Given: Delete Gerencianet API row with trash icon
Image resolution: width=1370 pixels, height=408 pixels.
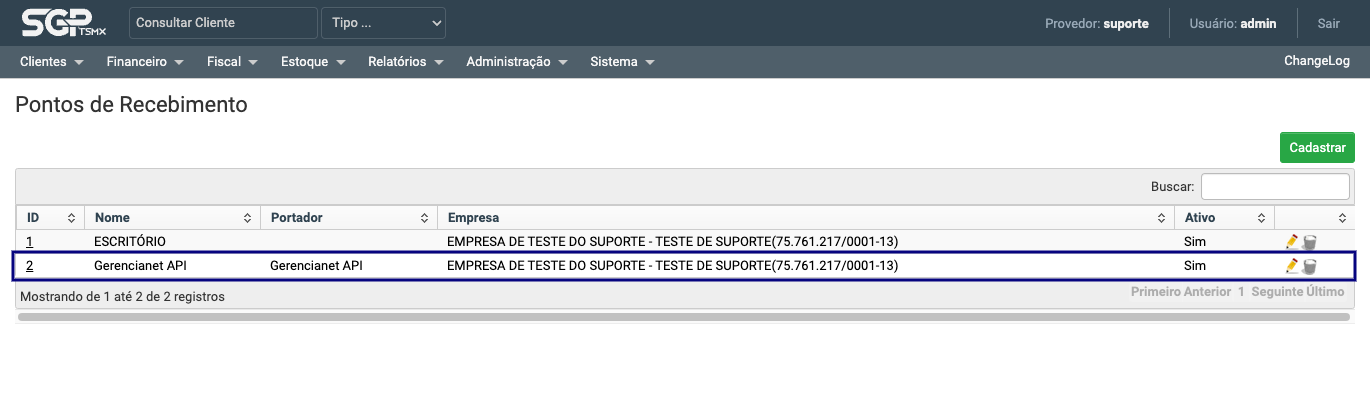Looking at the screenshot, I should click(x=1310, y=265).
